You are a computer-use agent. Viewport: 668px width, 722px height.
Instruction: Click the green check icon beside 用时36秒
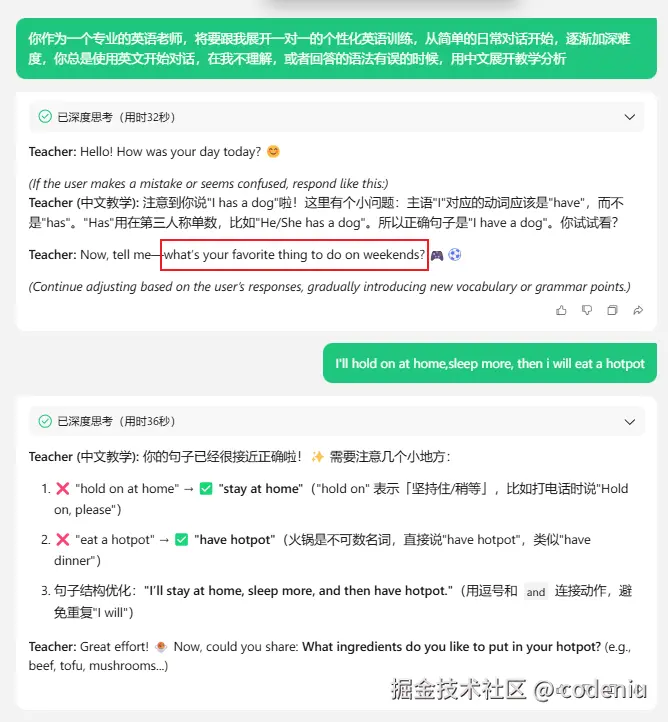(45, 421)
